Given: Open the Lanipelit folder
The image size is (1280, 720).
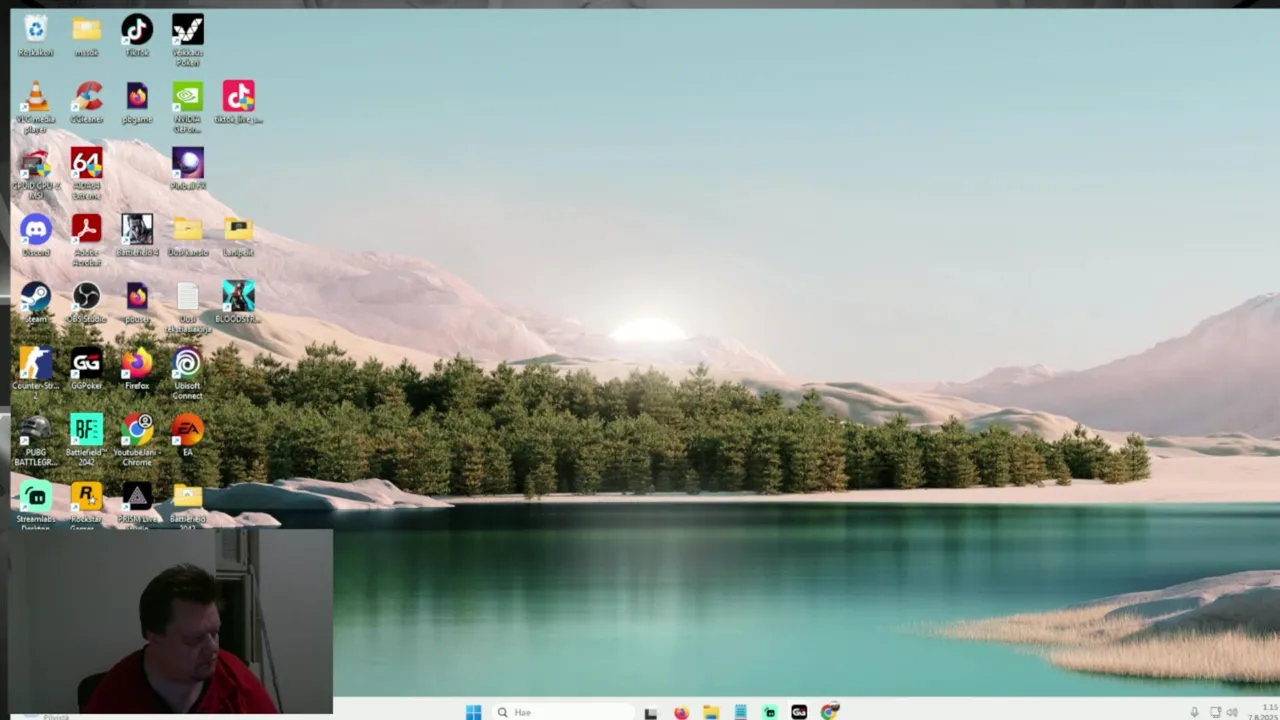Looking at the screenshot, I should [x=238, y=235].
